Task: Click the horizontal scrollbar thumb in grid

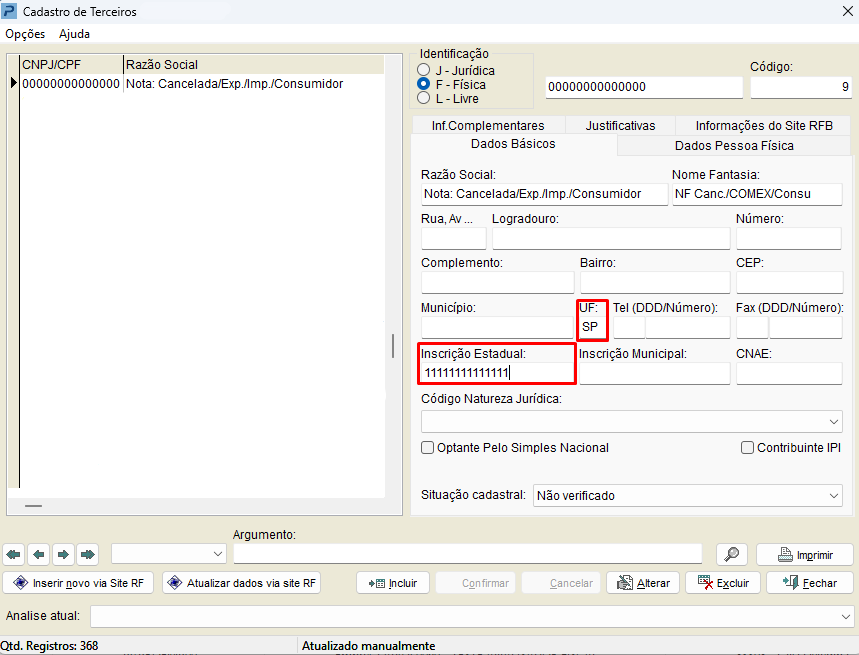Action: [33, 506]
